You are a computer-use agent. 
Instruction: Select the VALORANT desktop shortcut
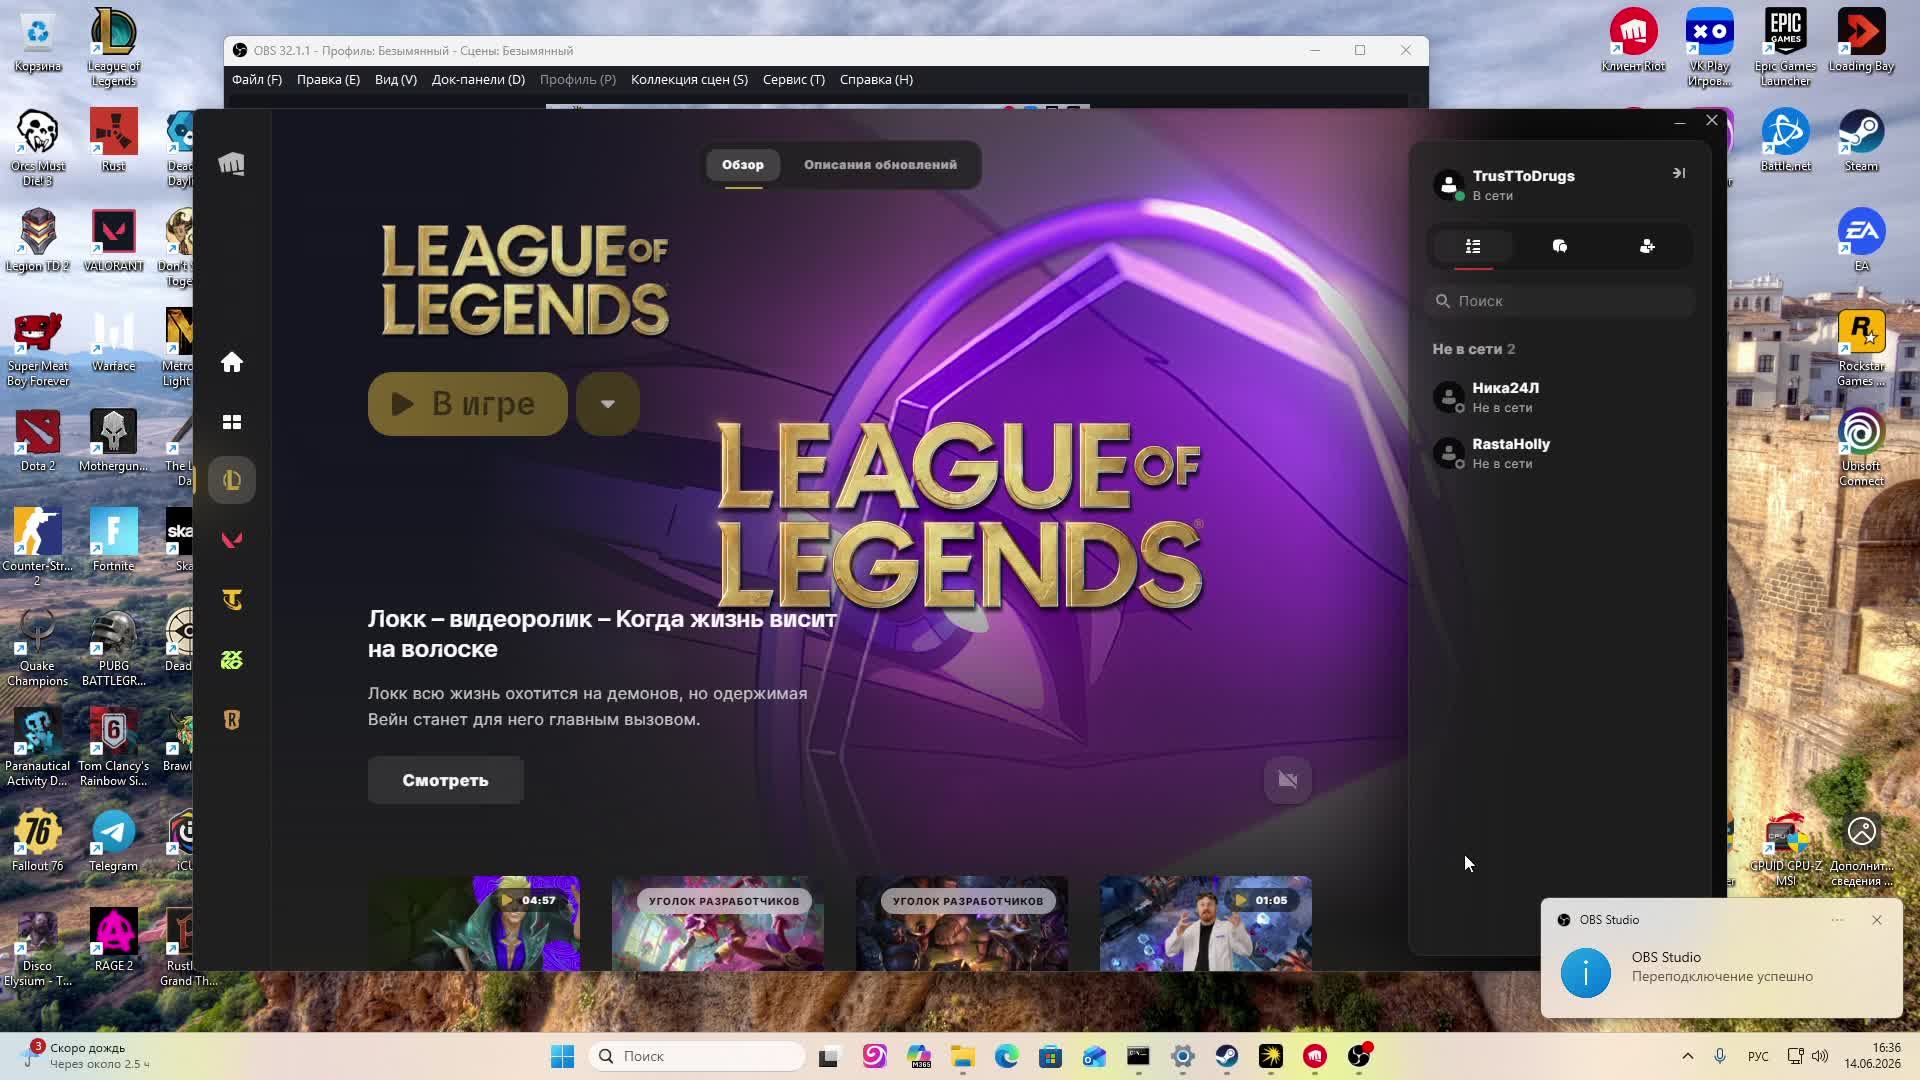click(x=113, y=241)
